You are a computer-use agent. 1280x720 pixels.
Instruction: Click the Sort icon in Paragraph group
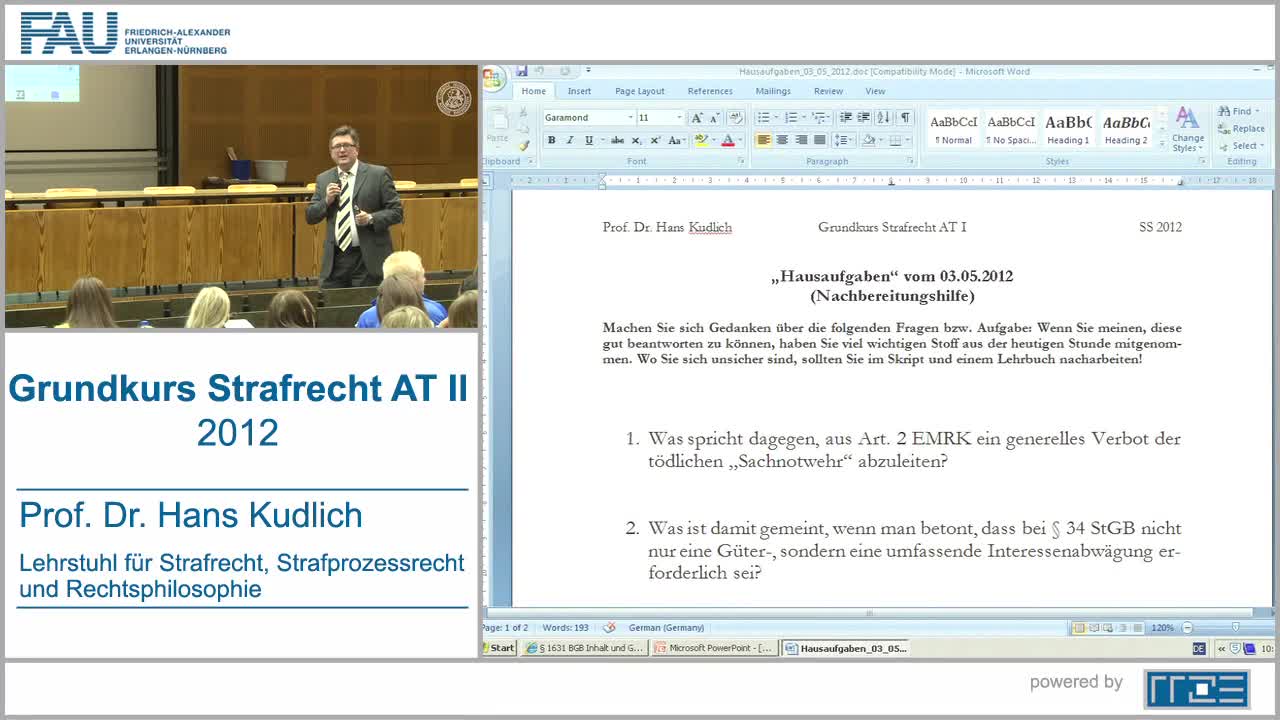coord(883,118)
